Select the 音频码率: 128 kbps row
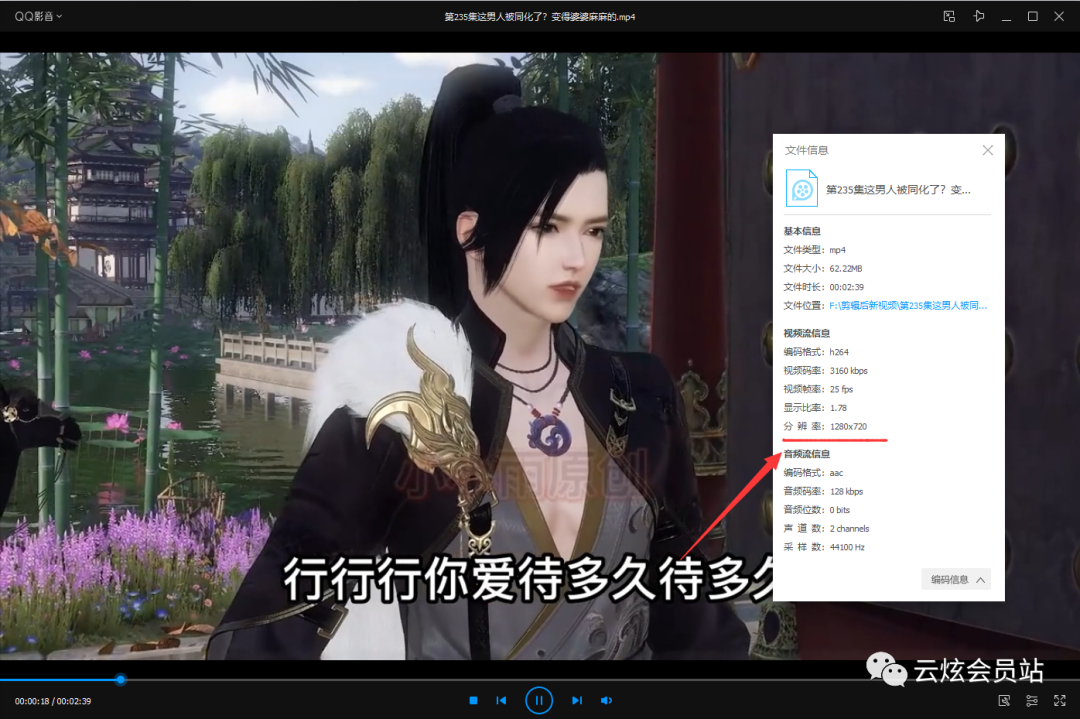1080x719 pixels. (823, 492)
